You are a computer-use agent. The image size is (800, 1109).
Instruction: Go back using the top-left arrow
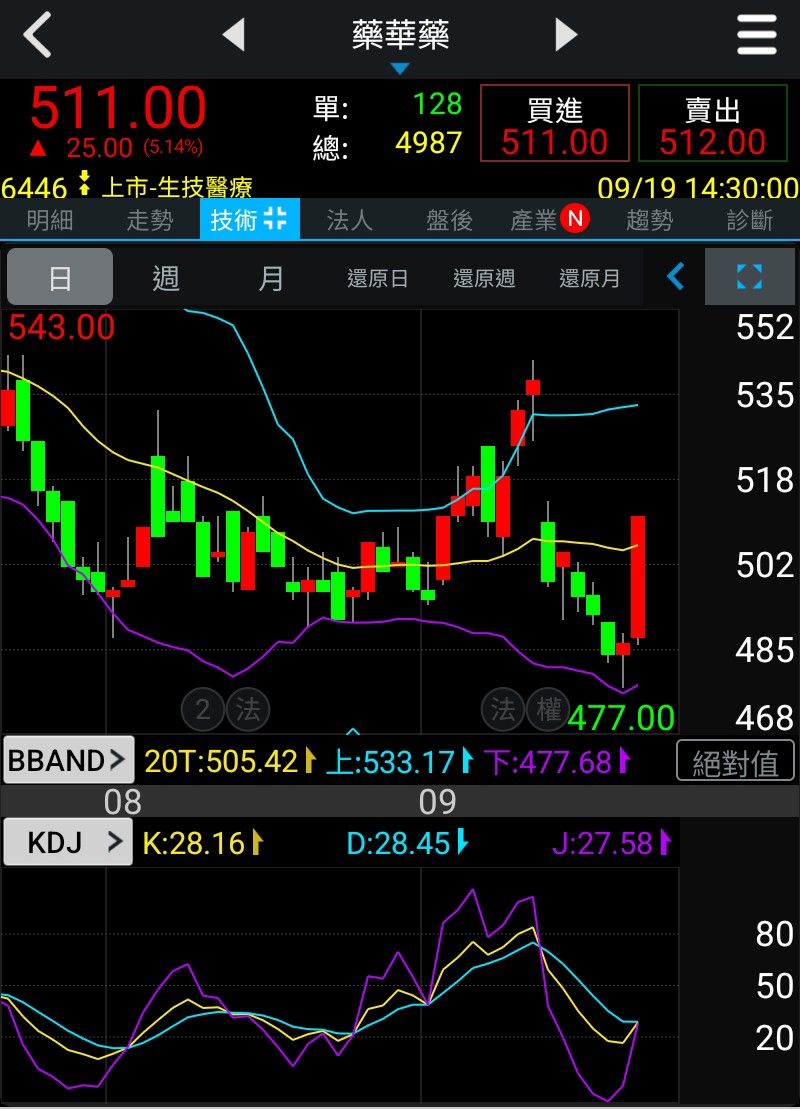click(38, 34)
